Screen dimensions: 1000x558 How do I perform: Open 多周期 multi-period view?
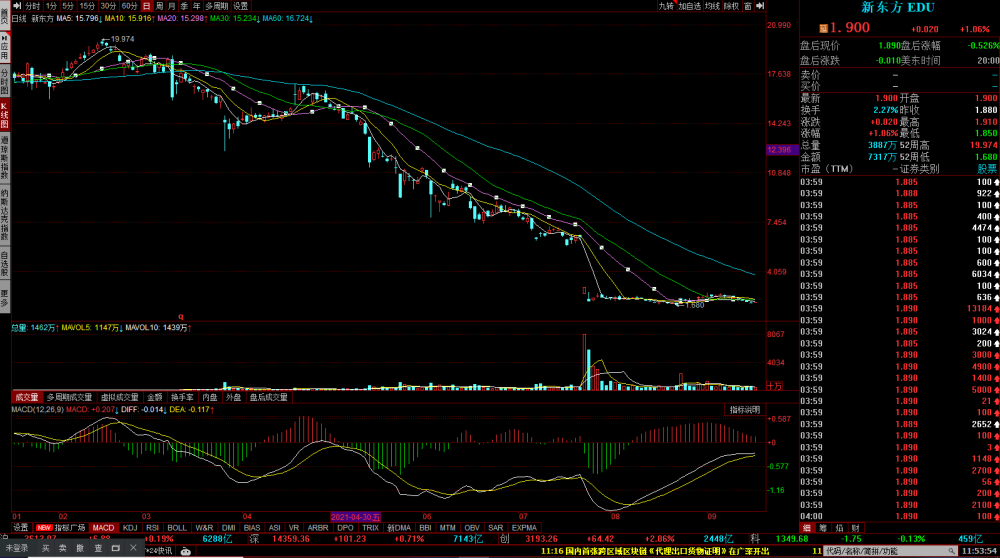[216, 6]
